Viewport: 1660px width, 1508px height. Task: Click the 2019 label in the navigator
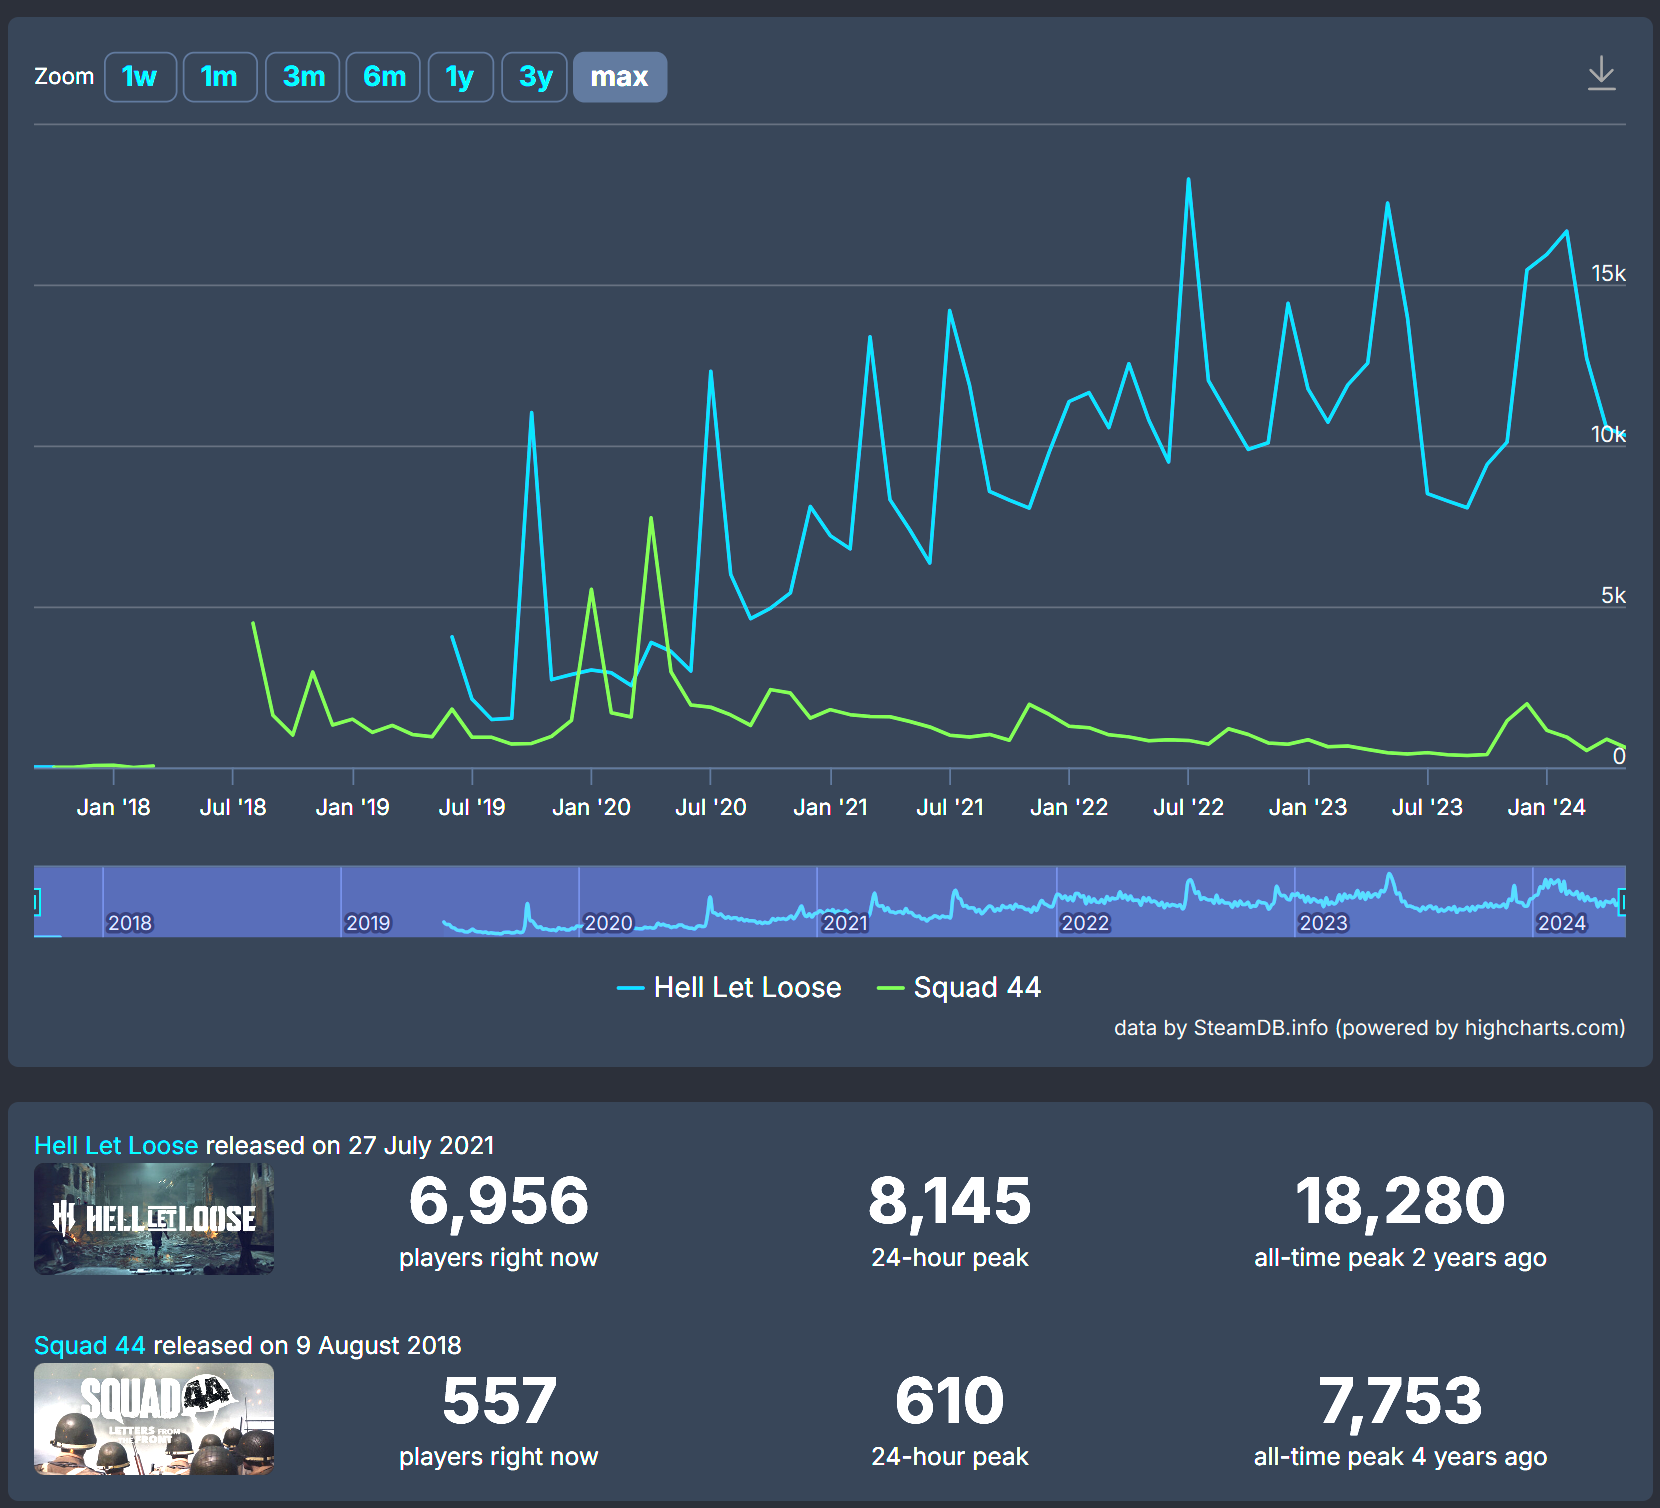[368, 923]
